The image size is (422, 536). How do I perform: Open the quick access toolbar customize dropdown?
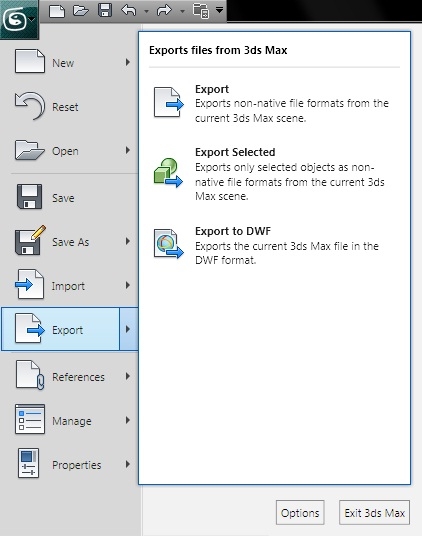tap(220, 10)
